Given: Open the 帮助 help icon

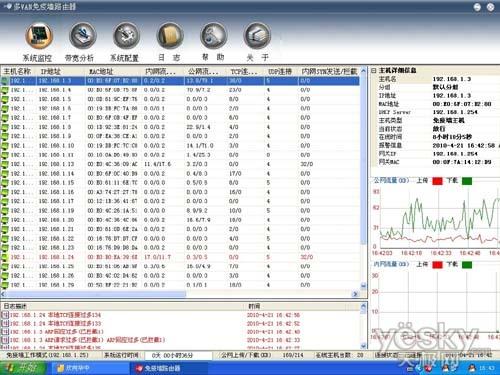Looking at the screenshot, I should pos(213,35).
